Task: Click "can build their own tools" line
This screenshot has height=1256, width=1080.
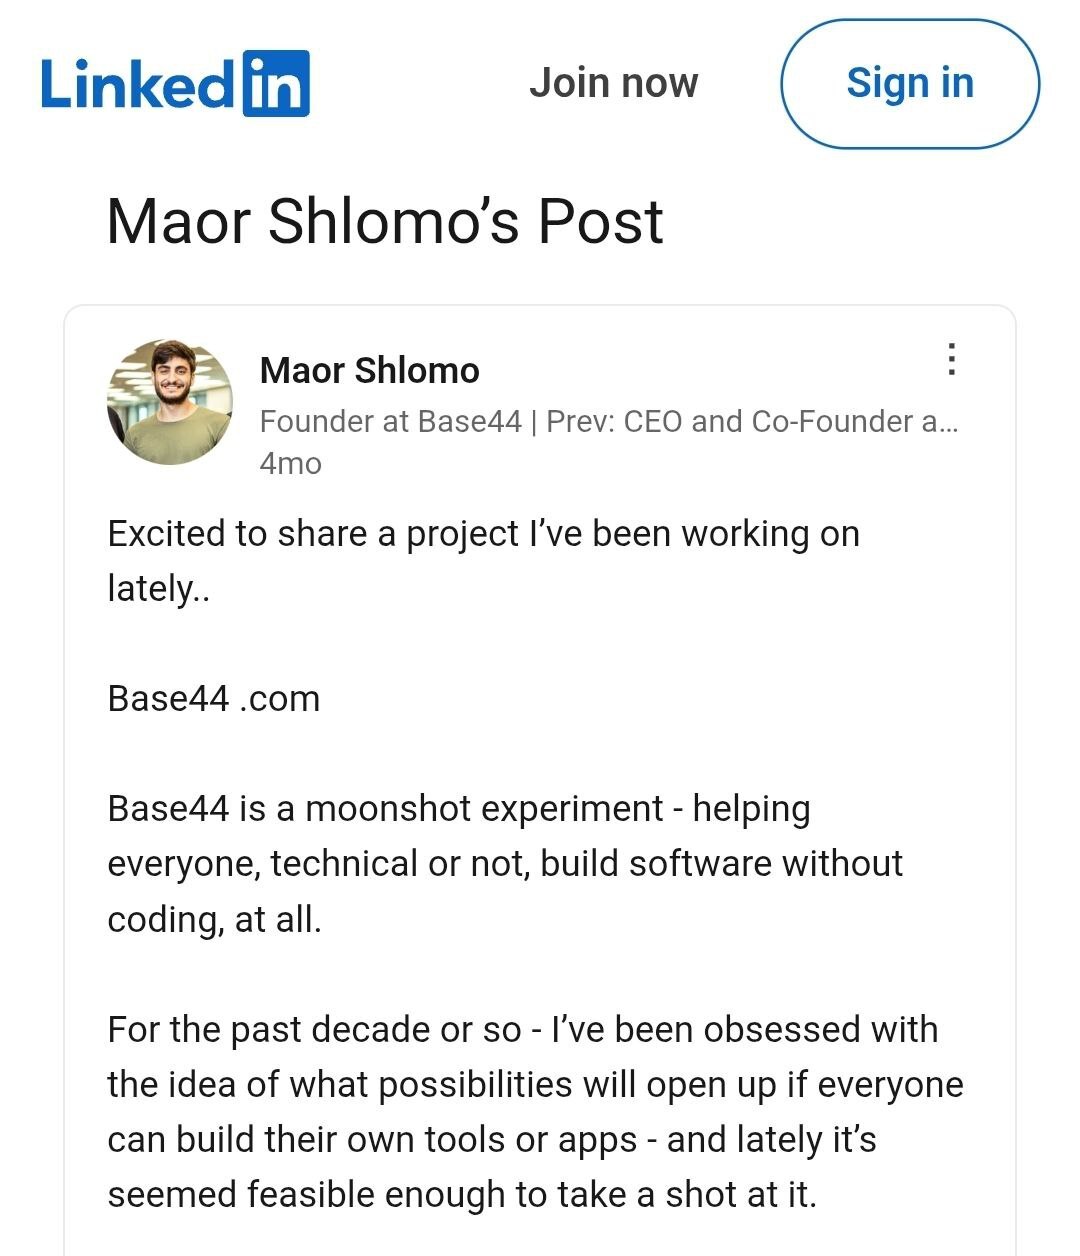Action: coord(491,1139)
